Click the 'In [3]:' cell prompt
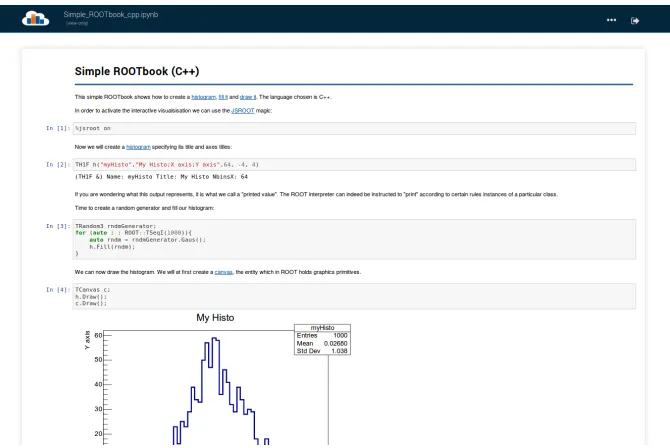Viewport: 670px width, 448px height. click(x=58, y=226)
